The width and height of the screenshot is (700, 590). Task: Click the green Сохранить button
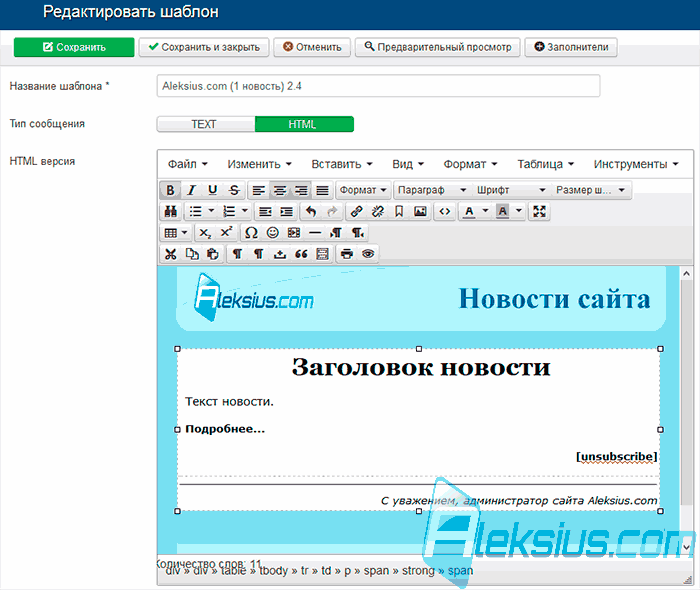[74, 47]
